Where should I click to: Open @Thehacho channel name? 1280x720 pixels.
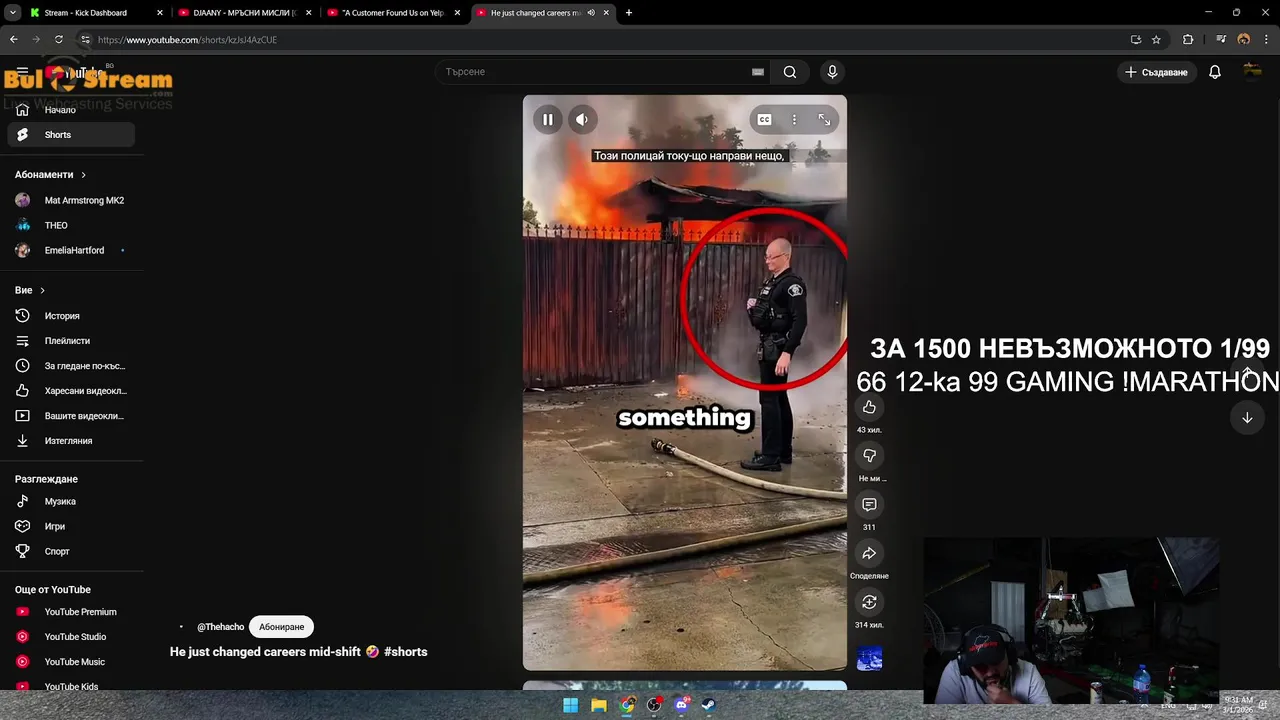coord(220,627)
